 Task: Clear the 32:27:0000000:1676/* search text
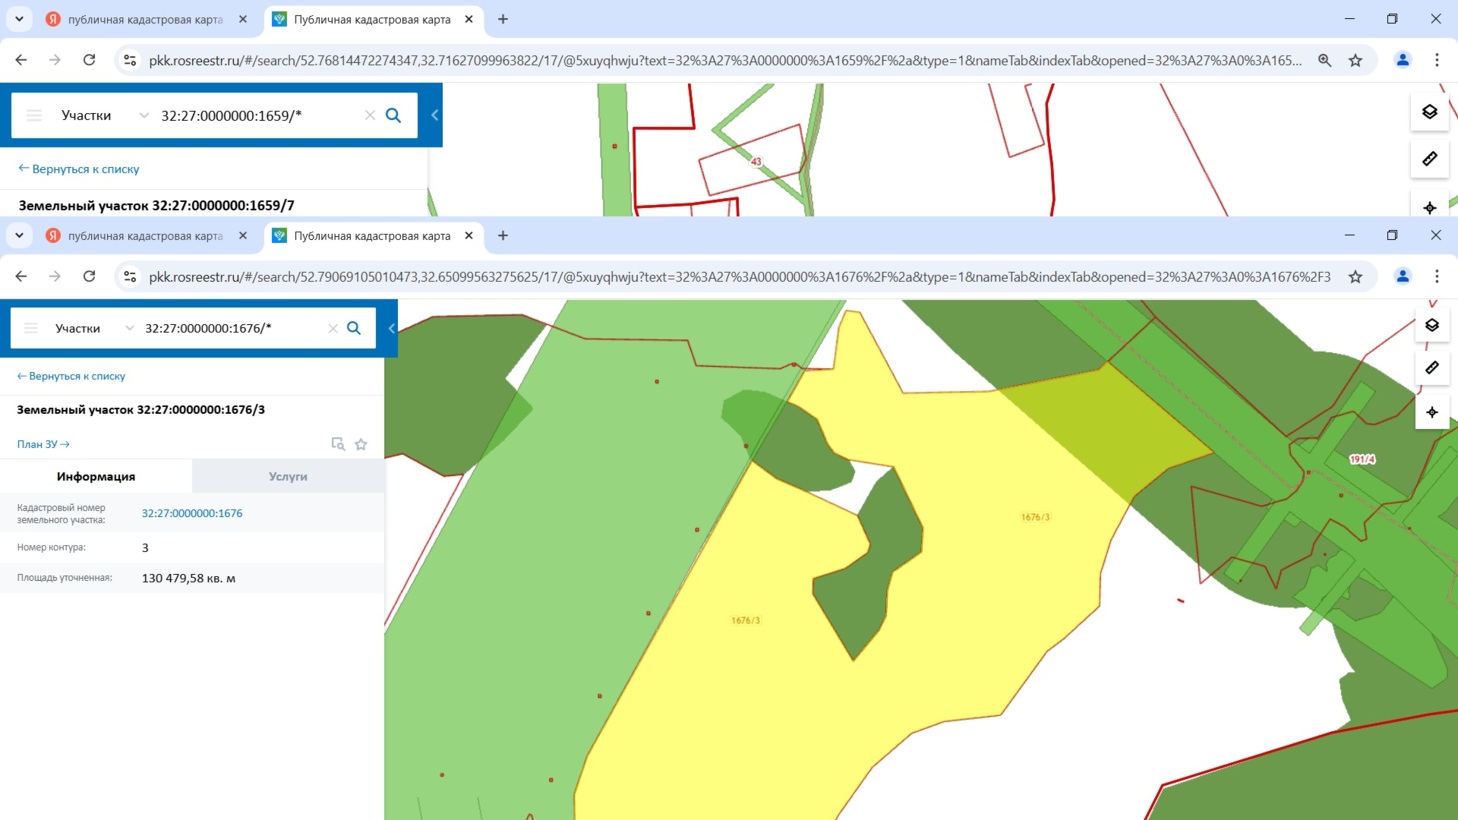(333, 328)
